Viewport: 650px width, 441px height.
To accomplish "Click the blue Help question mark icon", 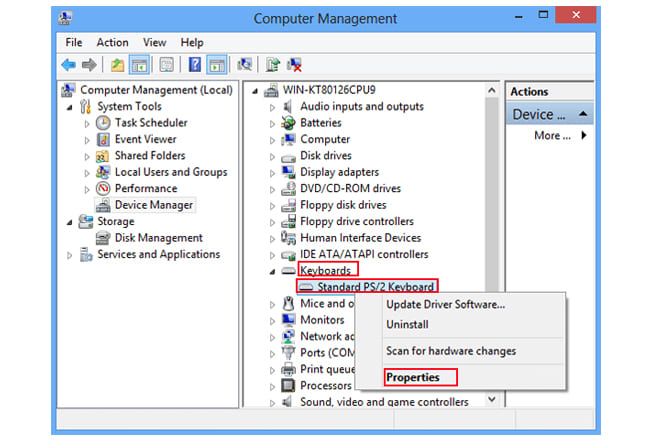I will click(x=194, y=65).
